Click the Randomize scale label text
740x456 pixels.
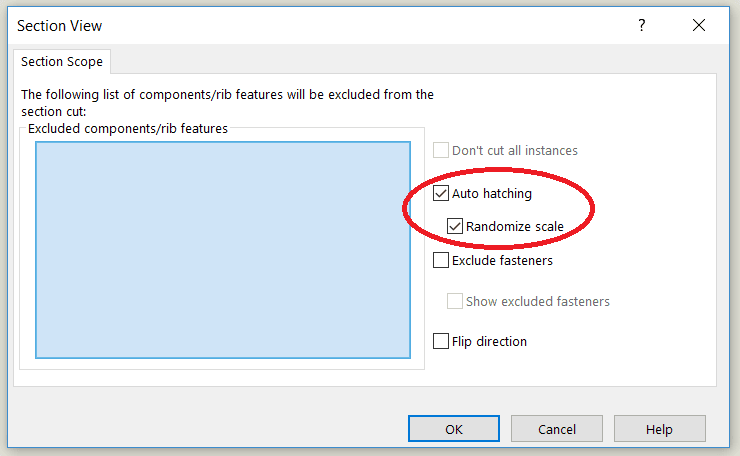click(514, 227)
